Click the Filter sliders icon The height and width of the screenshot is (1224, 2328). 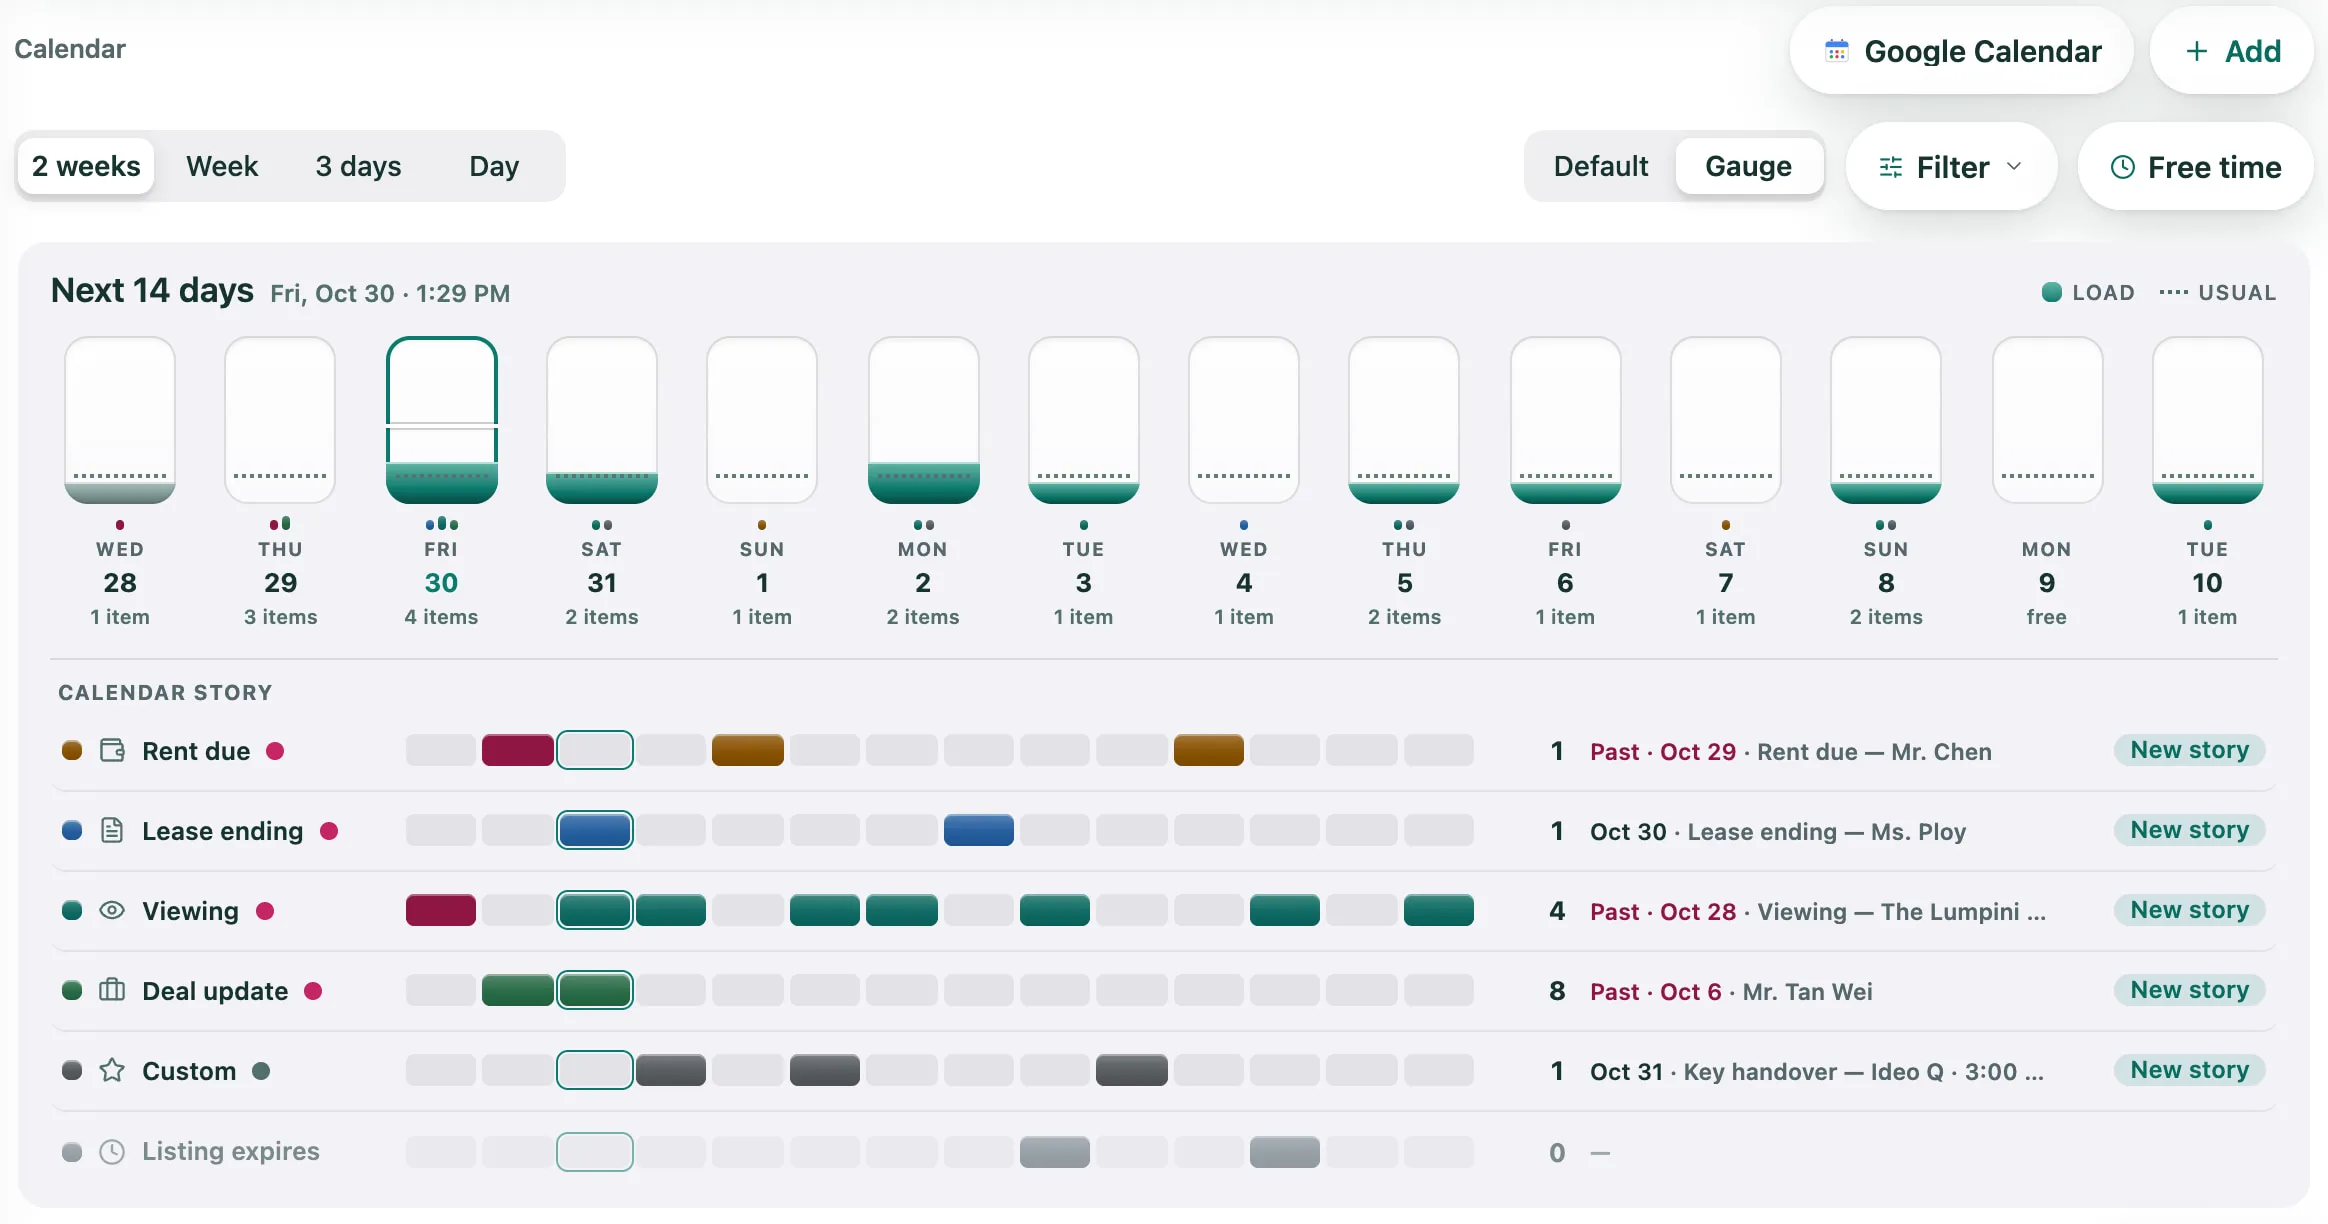click(1891, 167)
